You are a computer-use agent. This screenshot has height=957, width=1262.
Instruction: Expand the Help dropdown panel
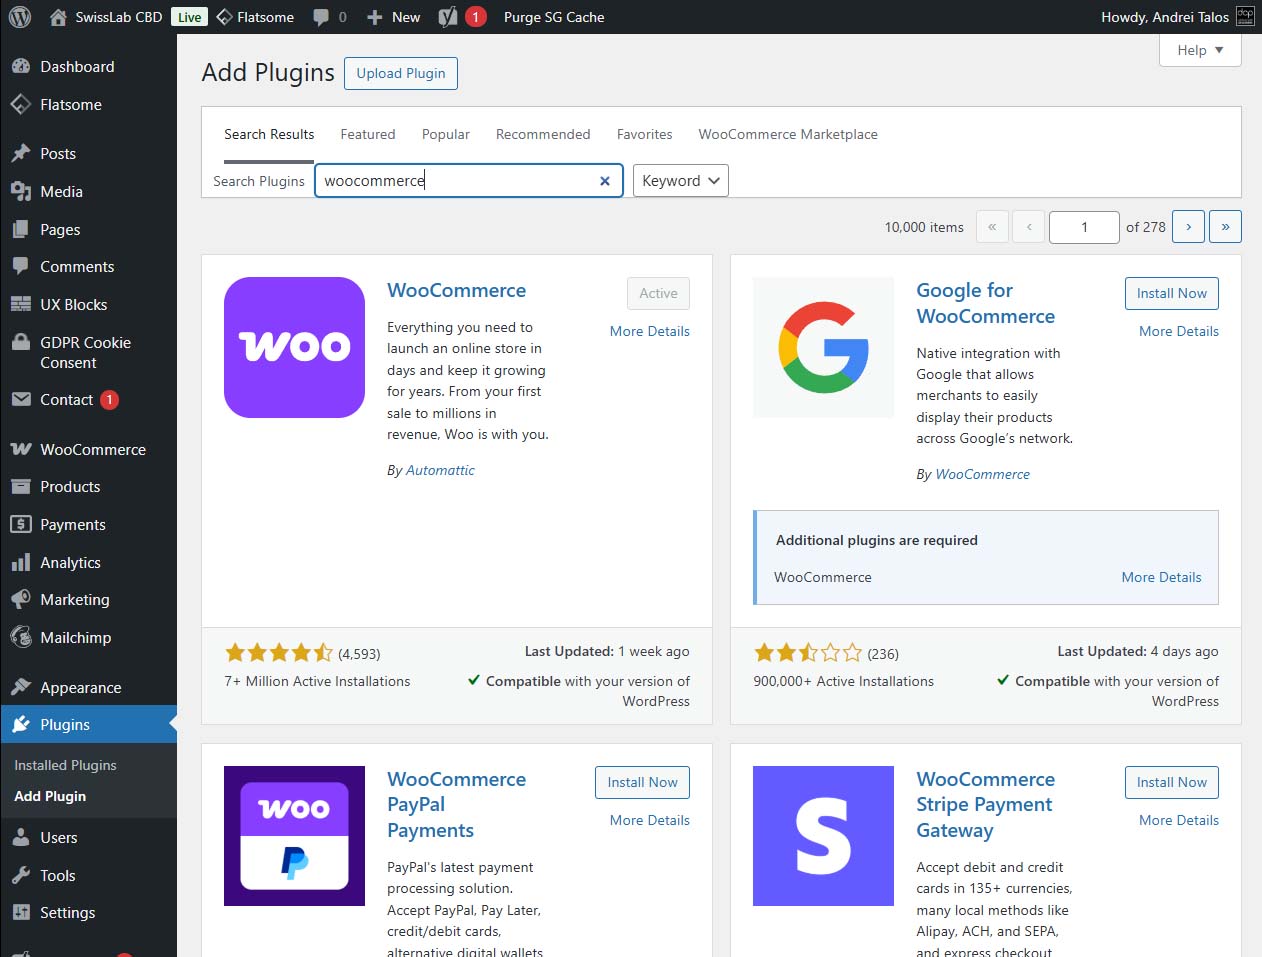click(x=1200, y=50)
